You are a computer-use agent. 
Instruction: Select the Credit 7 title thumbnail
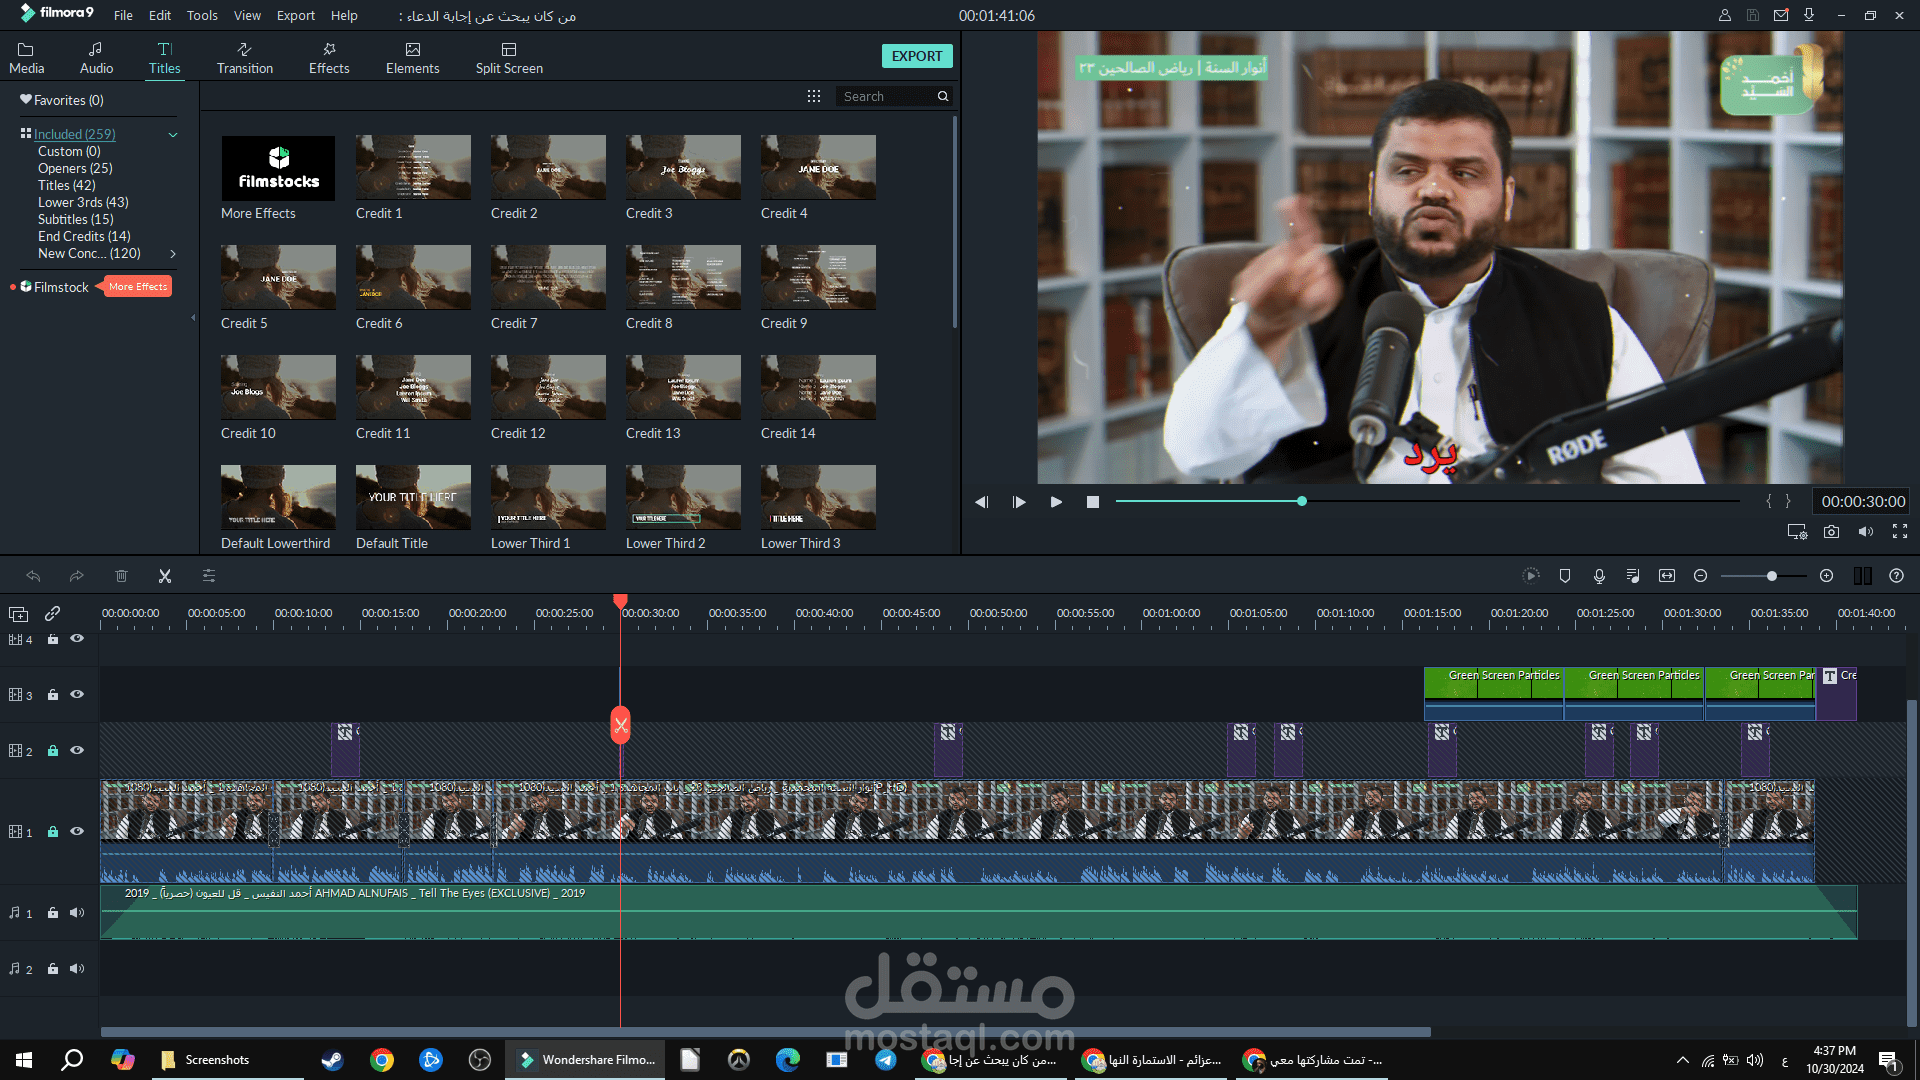pos(548,277)
